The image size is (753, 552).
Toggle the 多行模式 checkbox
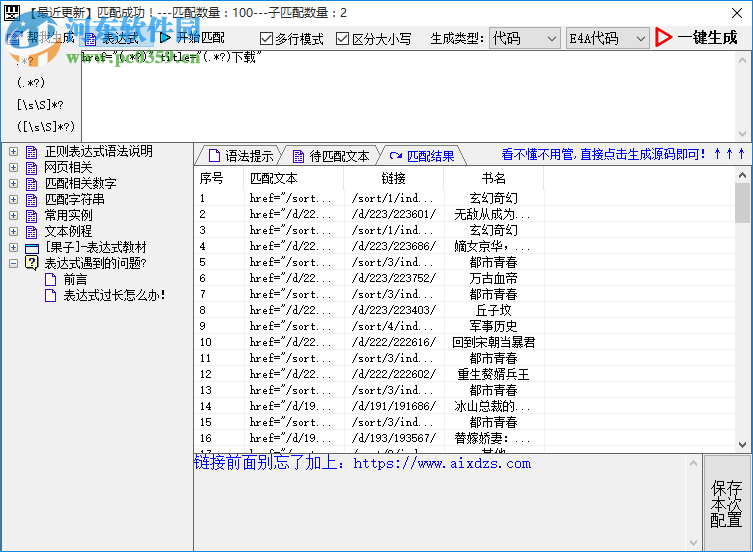(266, 38)
